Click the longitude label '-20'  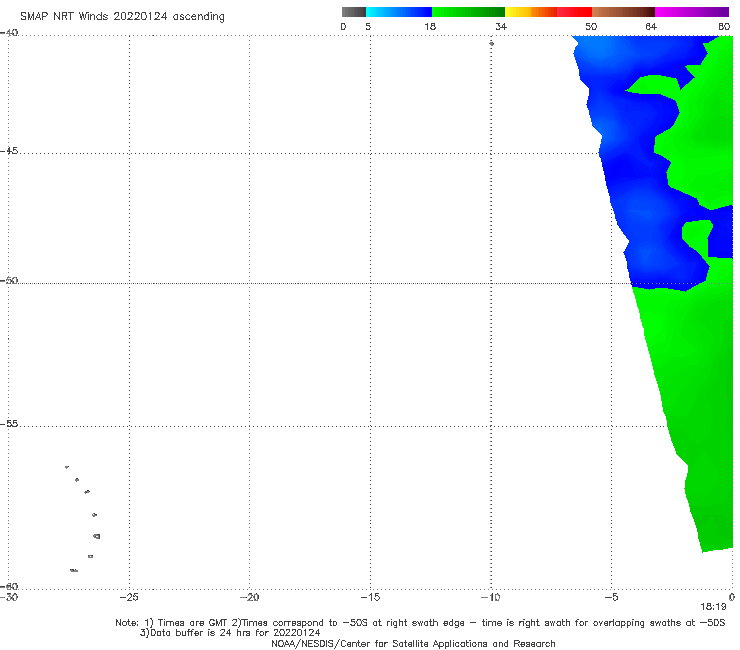pyautogui.click(x=249, y=597)
